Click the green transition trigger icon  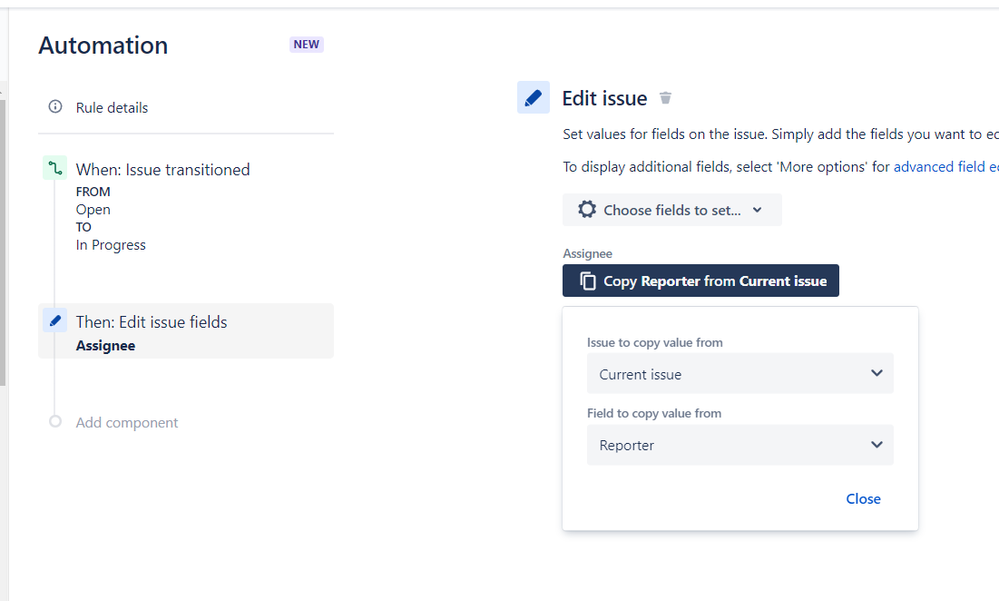(55, 168)
